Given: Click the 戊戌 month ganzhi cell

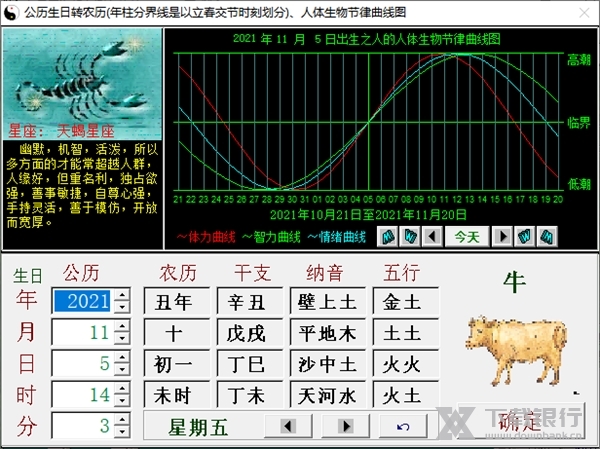Looking at the screenshot, I should tap(249, 333).
